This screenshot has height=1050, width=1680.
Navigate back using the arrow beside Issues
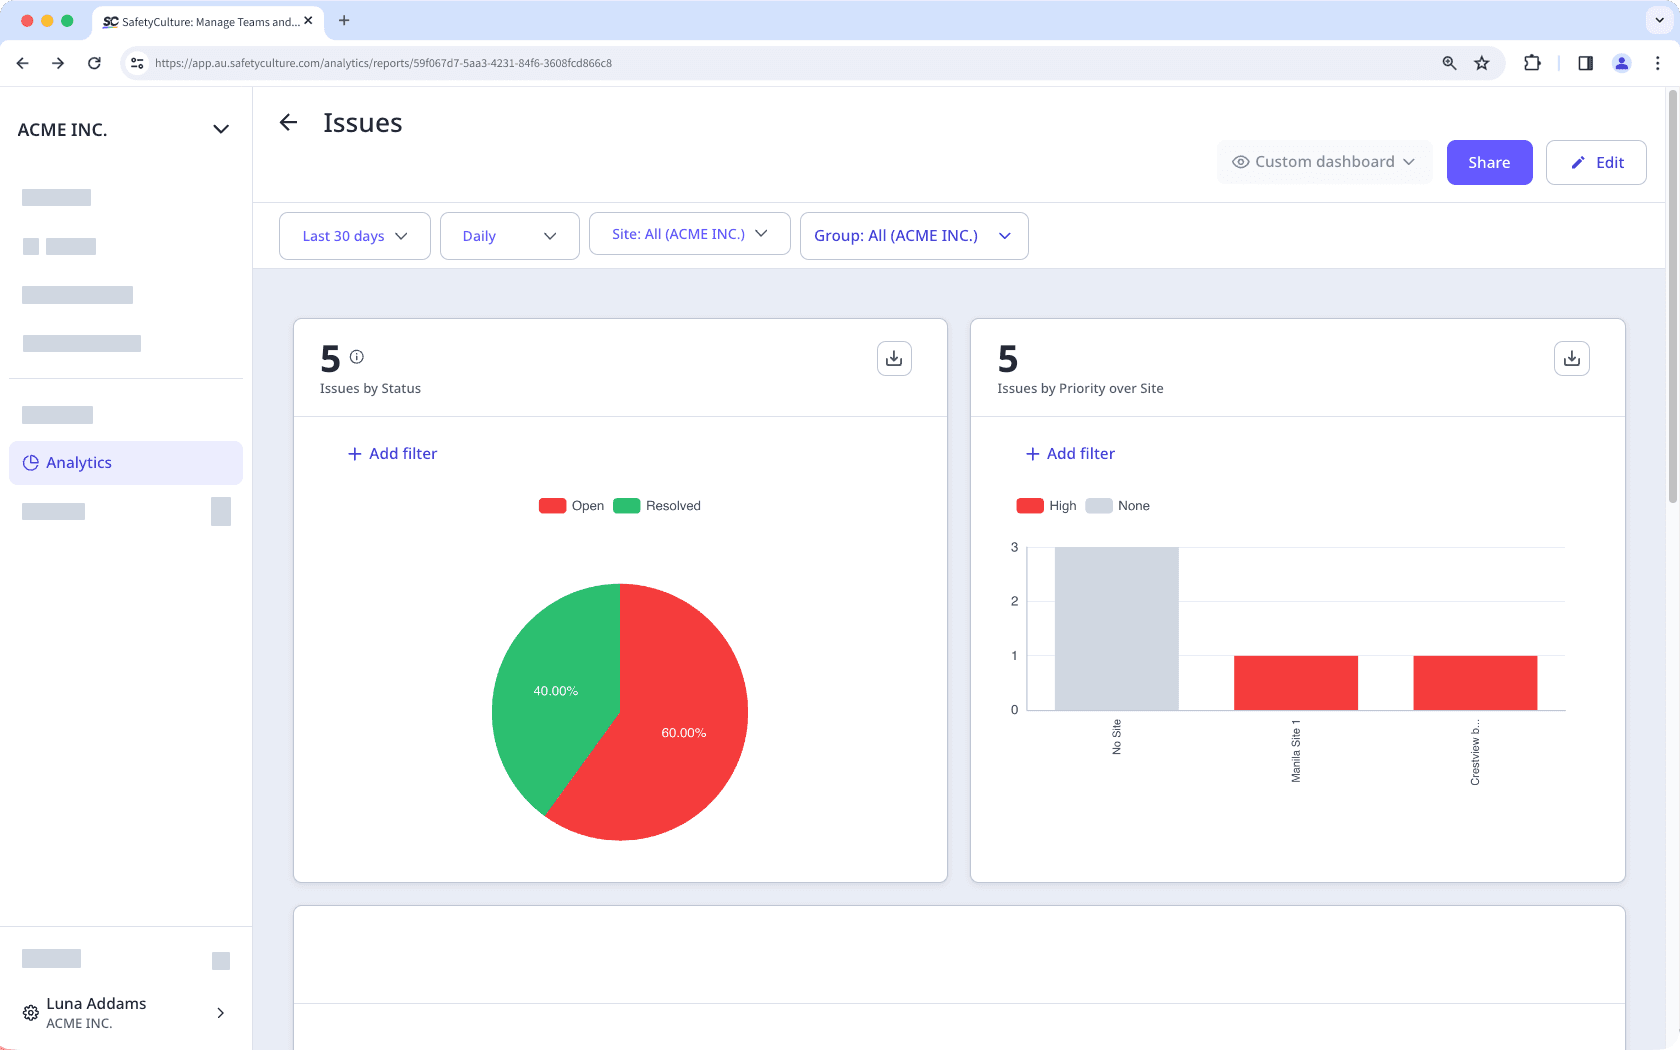coord(288,122)
